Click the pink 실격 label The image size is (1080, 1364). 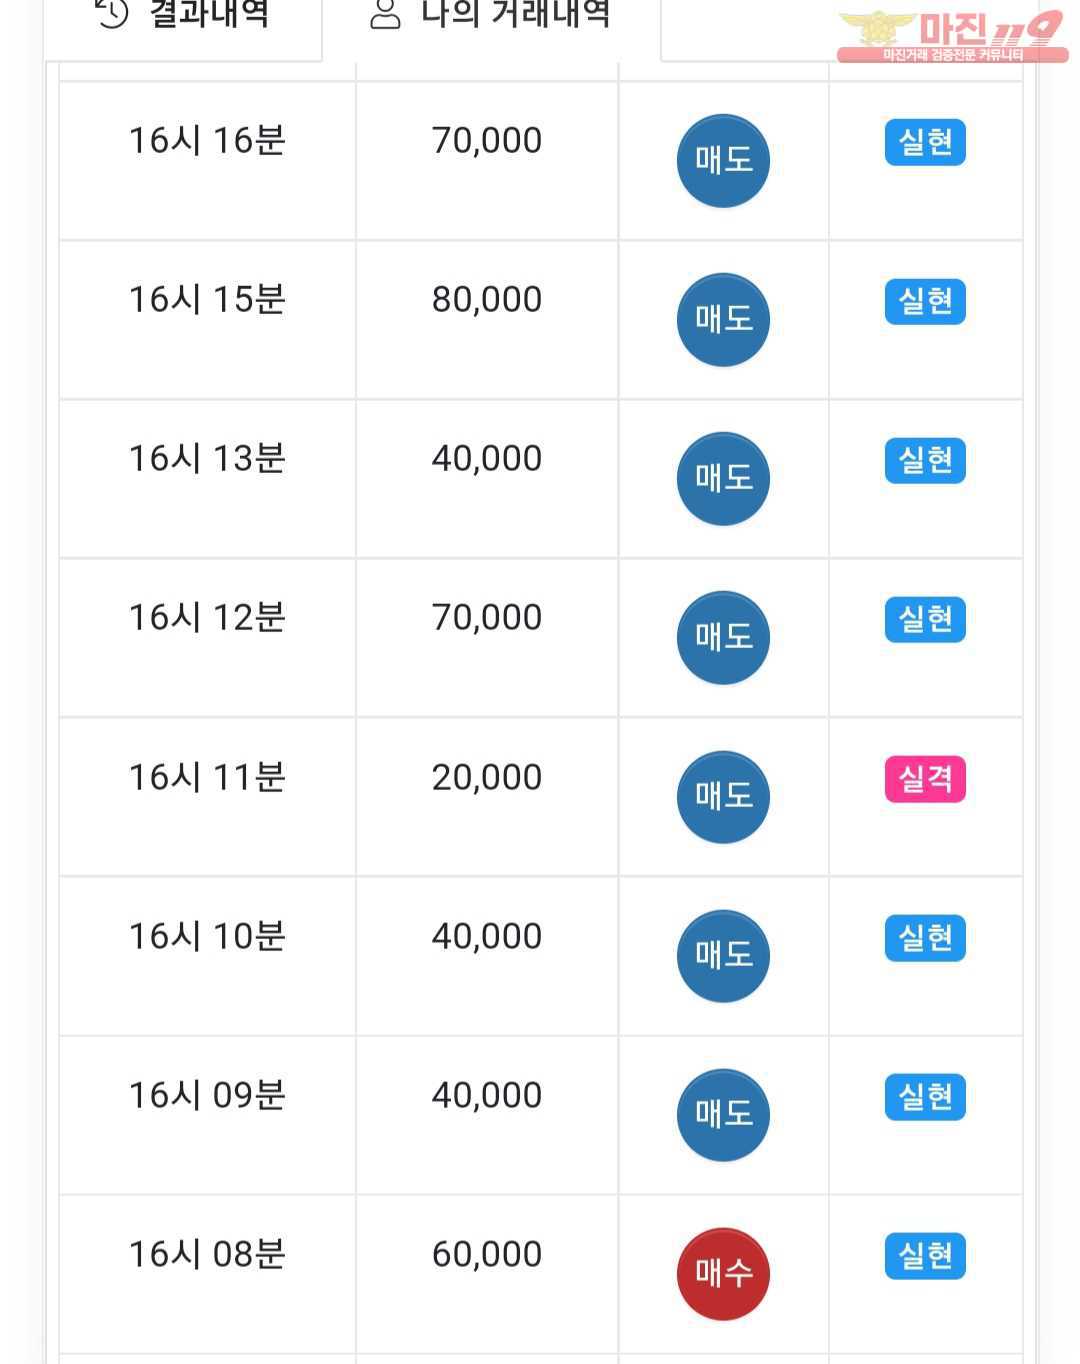925,779
